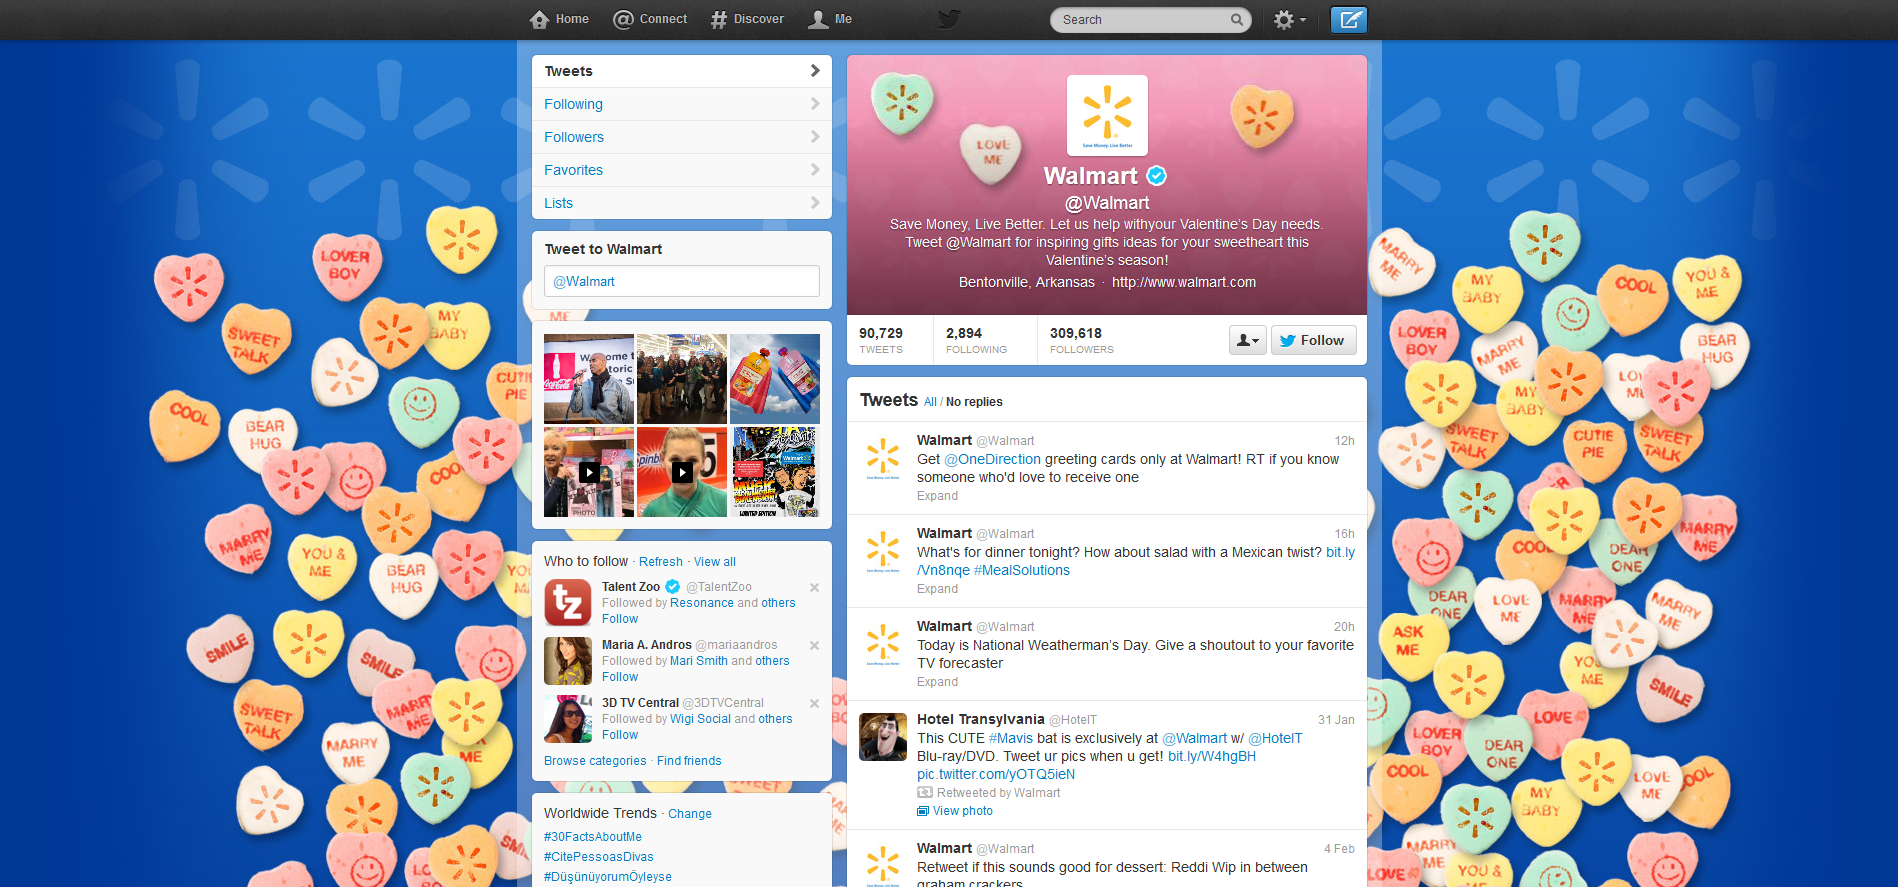Dismiss the Talent Zoo suggestion
Viewport: 1898px width, 887px height.
pos(814,587)
